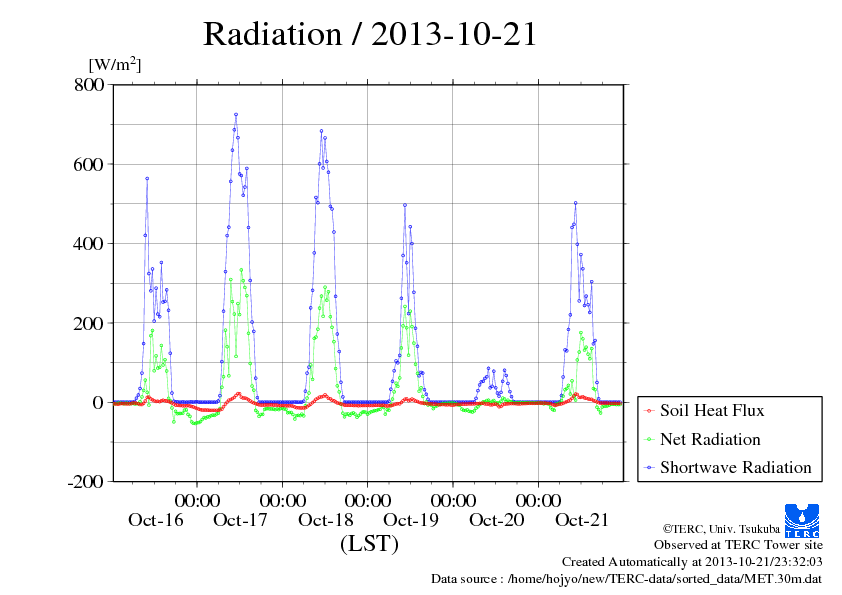This screenshot has height=595, width=842.
Task: Click the 00:00 label above Oct-21
Action: click(x=538, y=500)
